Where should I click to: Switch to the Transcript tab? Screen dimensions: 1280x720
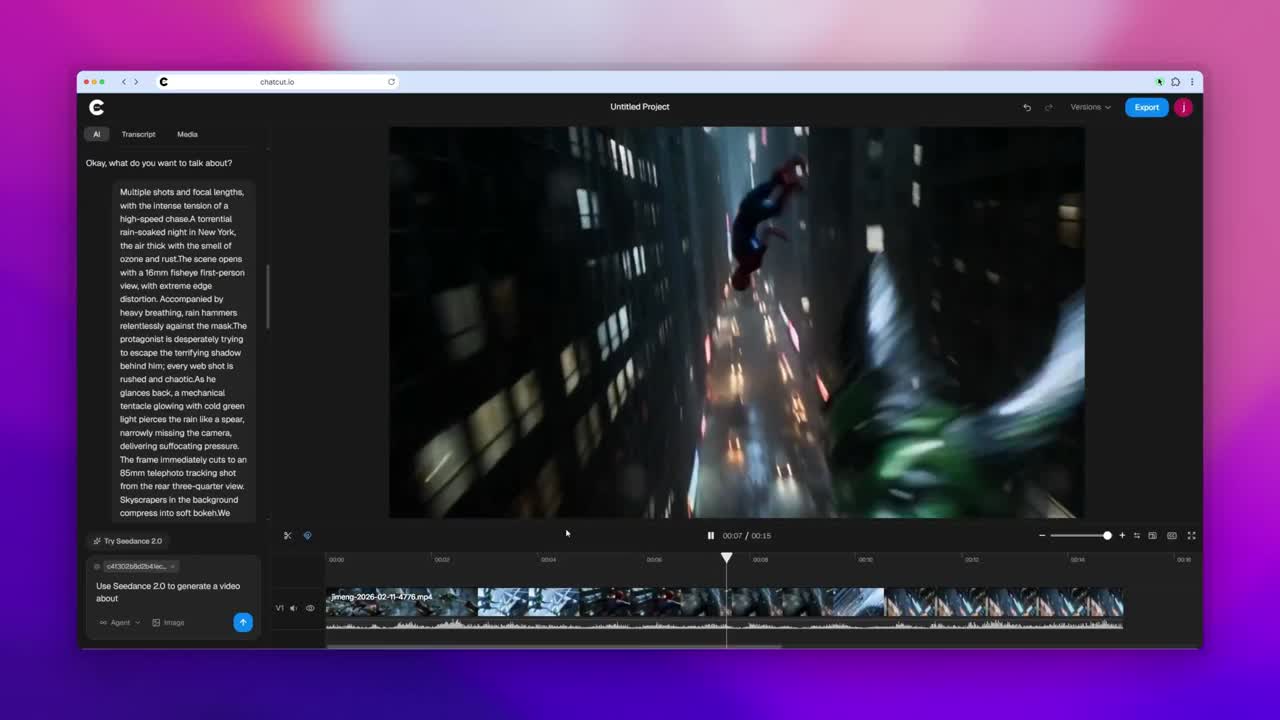pyautogui.click(x=138, y=134)
